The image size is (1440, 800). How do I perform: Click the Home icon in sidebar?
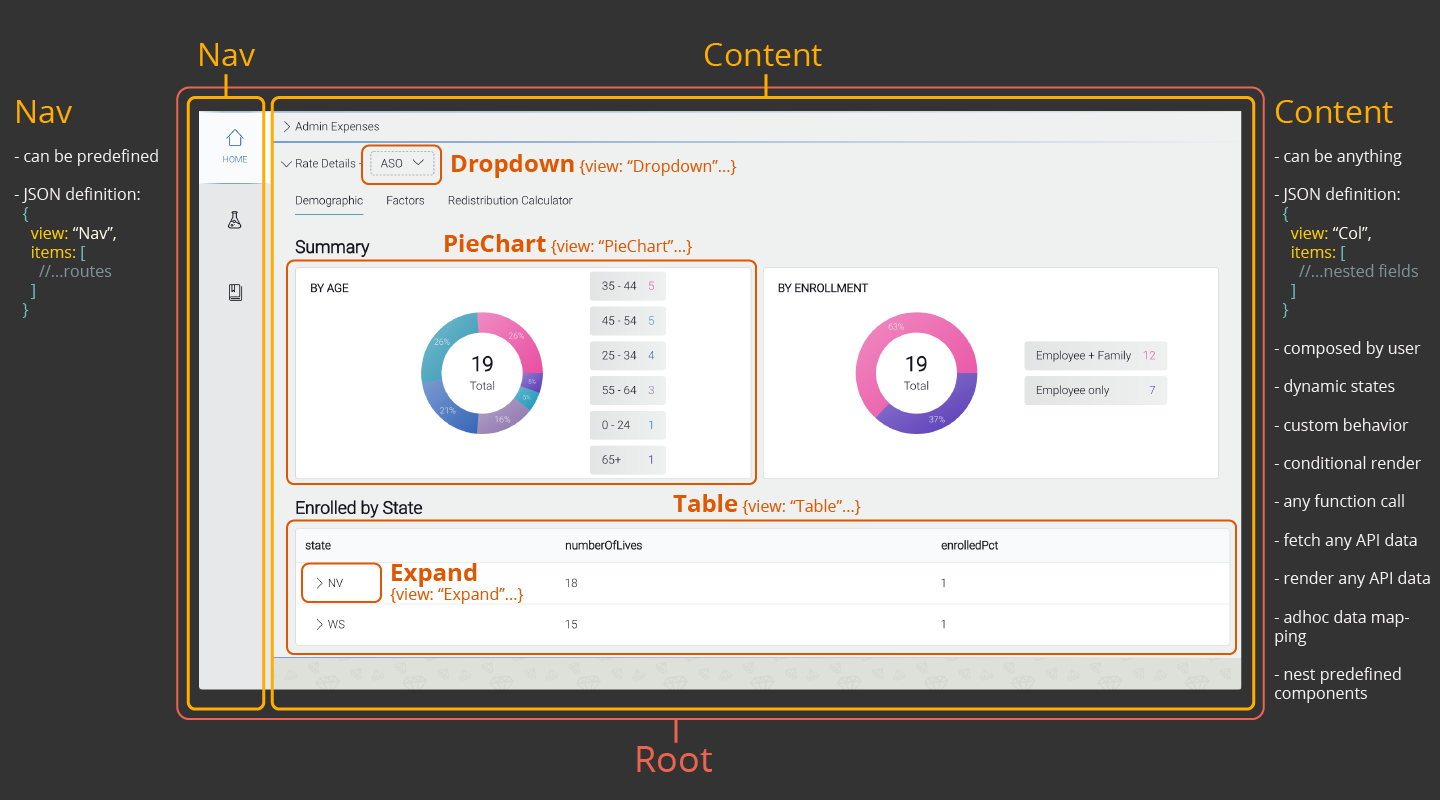234,145
